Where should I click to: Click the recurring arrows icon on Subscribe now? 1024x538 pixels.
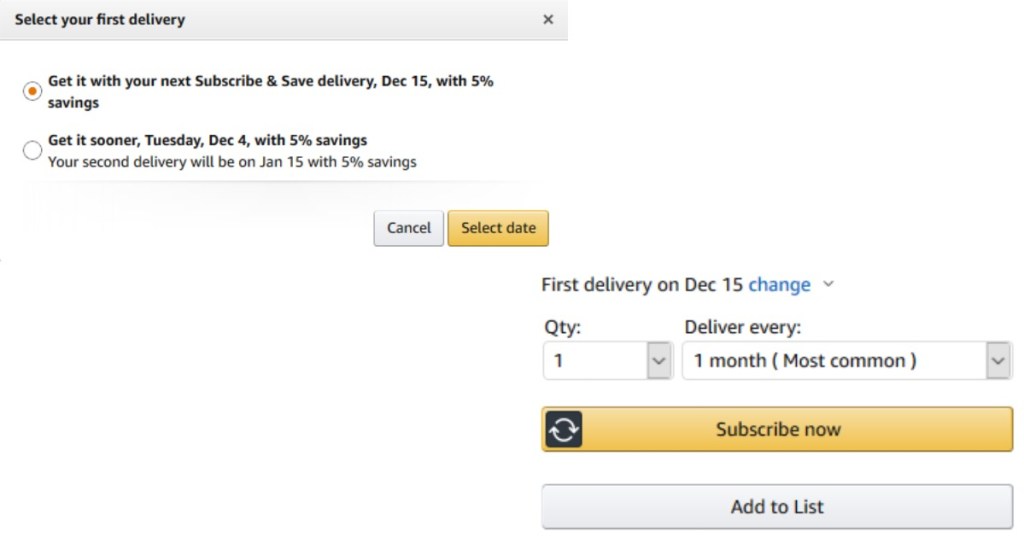564,429
